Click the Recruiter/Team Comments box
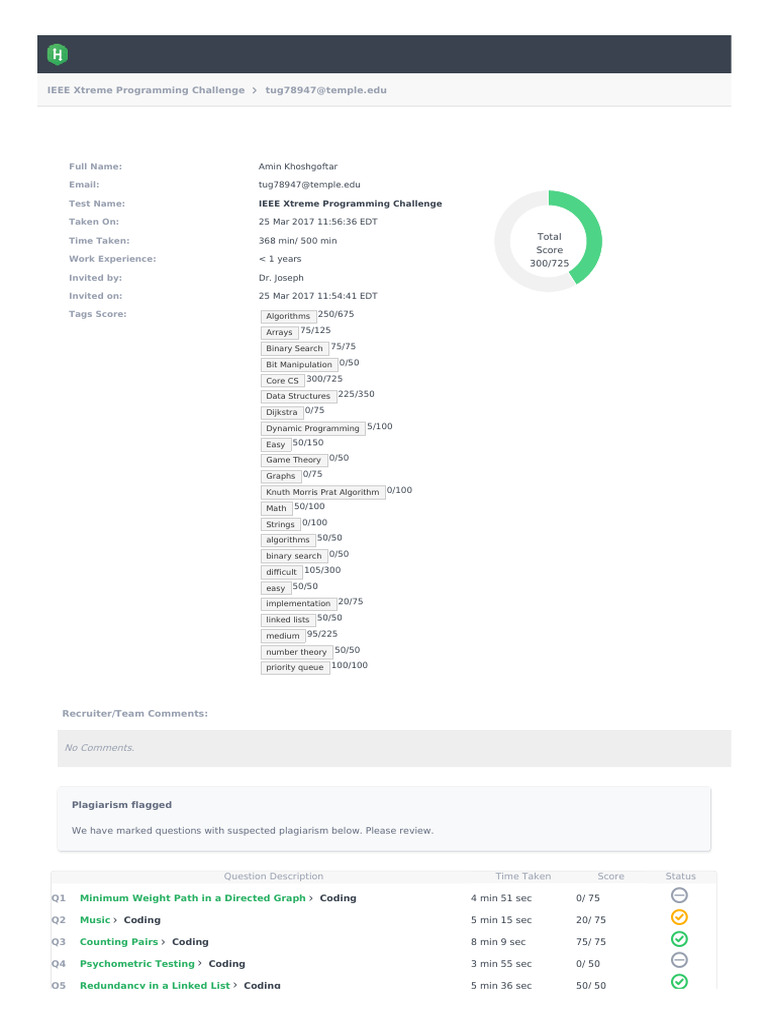This screenshot has width=768, height=1024. [394, 748]
